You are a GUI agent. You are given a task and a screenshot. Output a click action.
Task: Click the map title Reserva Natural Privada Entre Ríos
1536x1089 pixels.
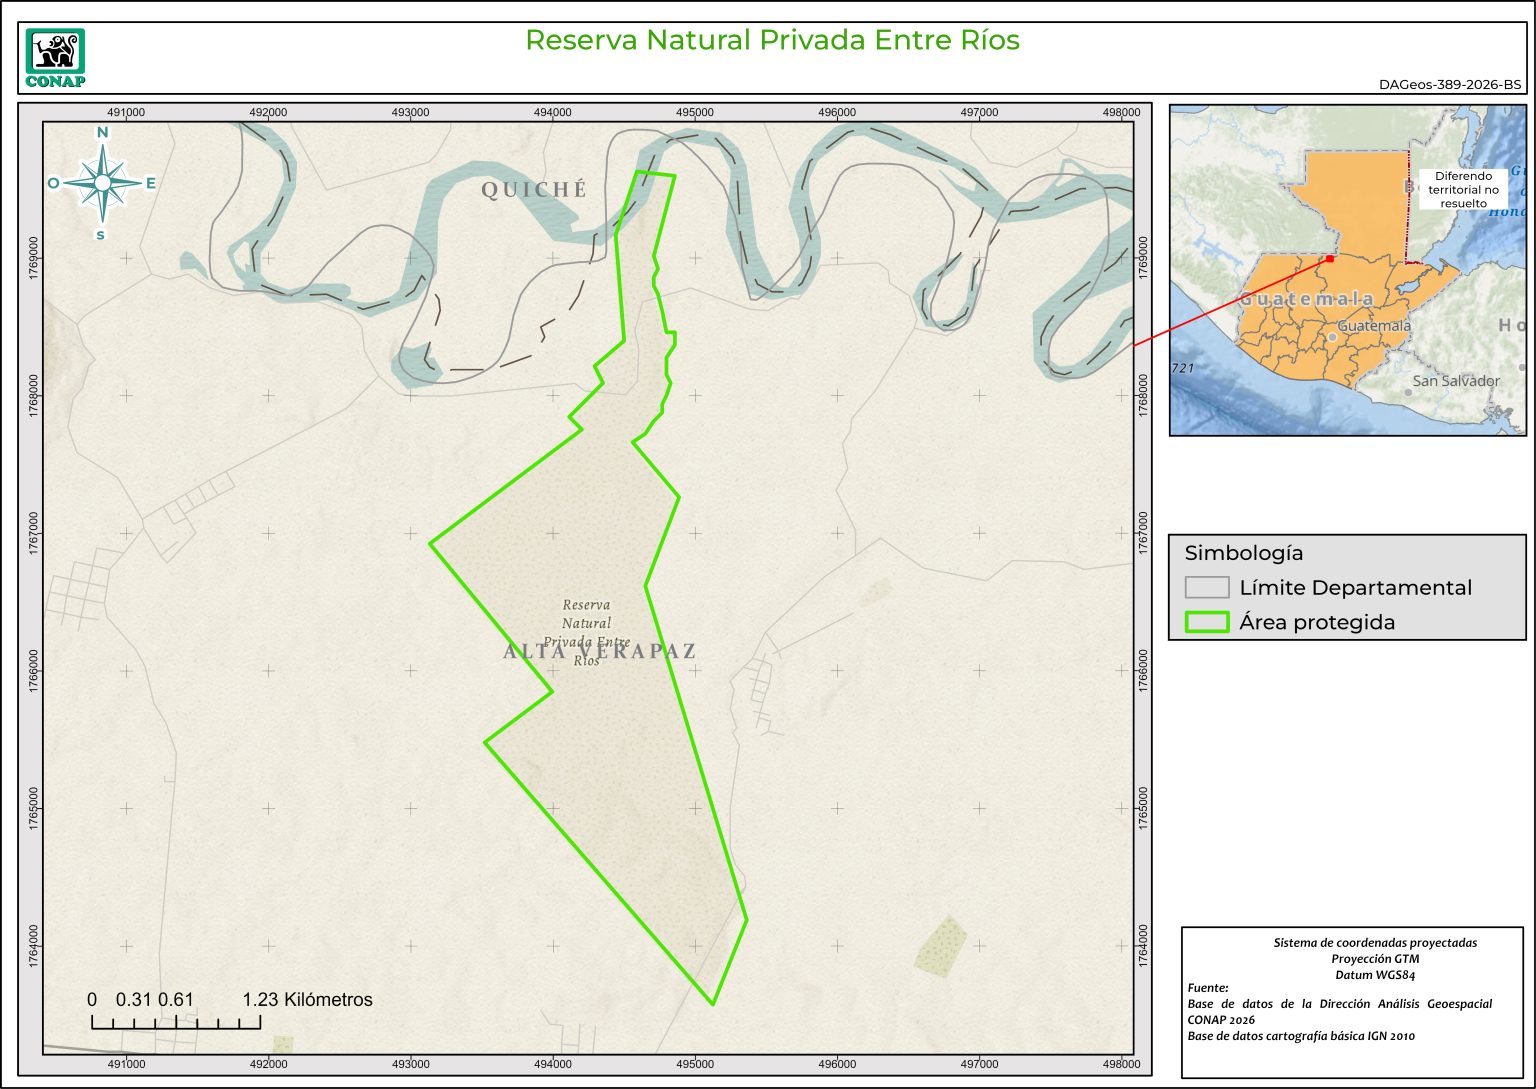coord(772,40)
